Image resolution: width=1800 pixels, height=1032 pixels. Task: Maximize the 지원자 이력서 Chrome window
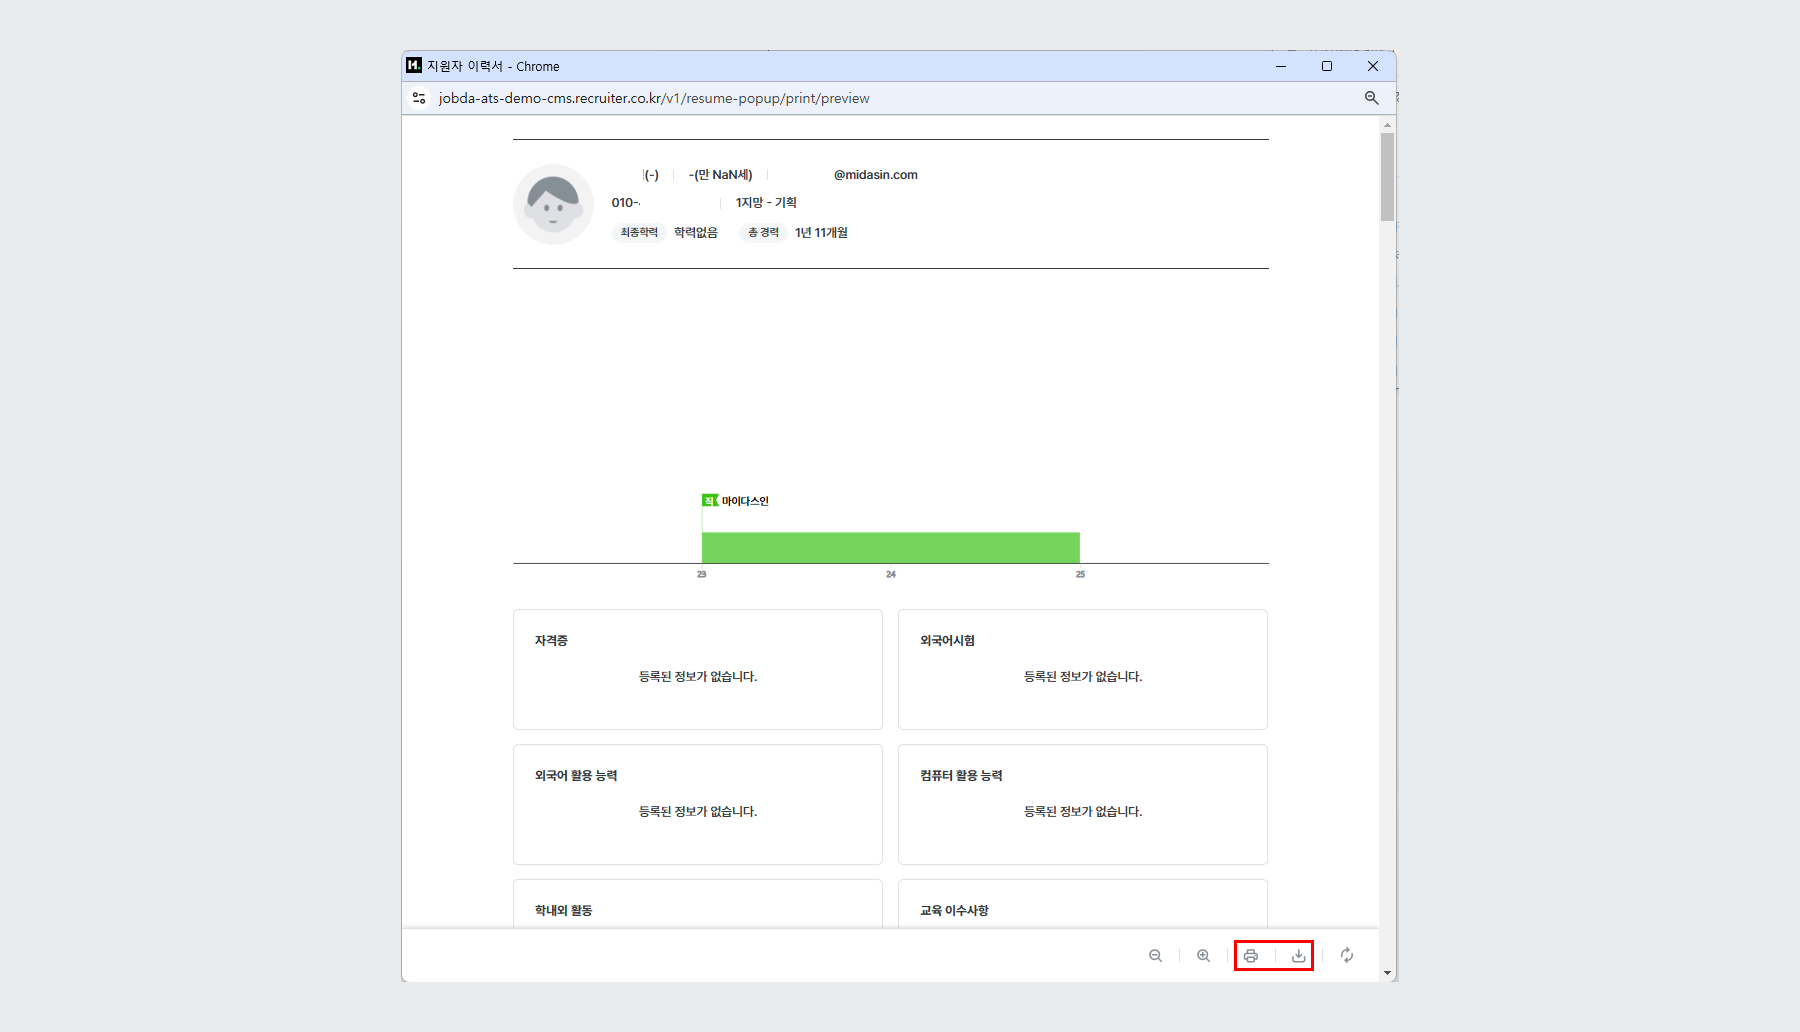(1327, 66)
